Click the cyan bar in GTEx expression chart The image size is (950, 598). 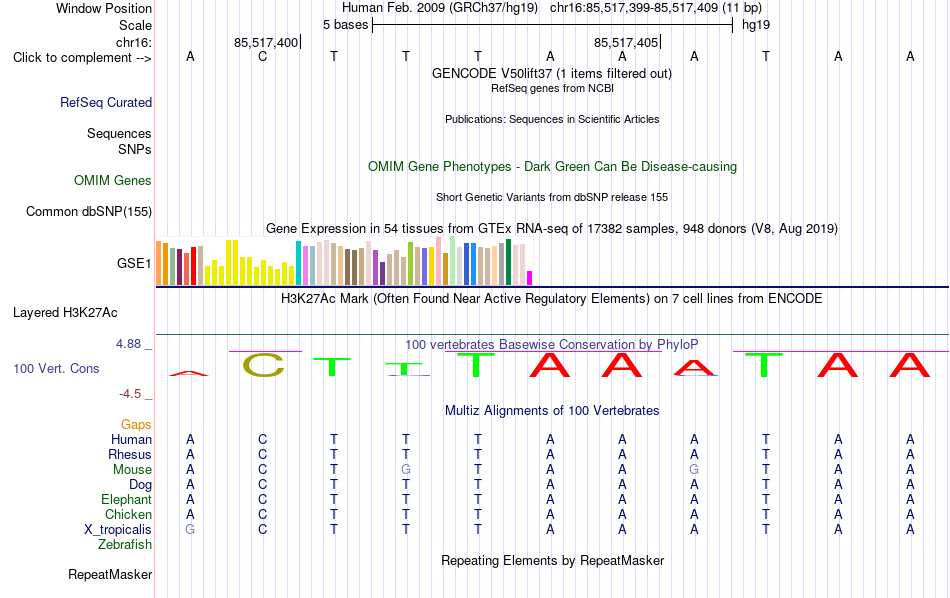pyautogui.click(x=298, y=263)
